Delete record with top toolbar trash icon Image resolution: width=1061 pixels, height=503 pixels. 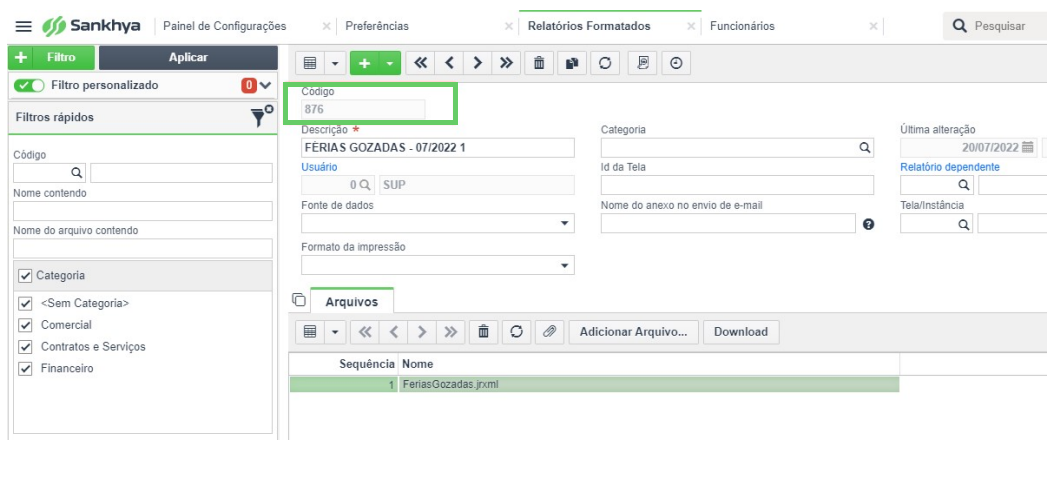pyautogui.click(x=539, y=63)
